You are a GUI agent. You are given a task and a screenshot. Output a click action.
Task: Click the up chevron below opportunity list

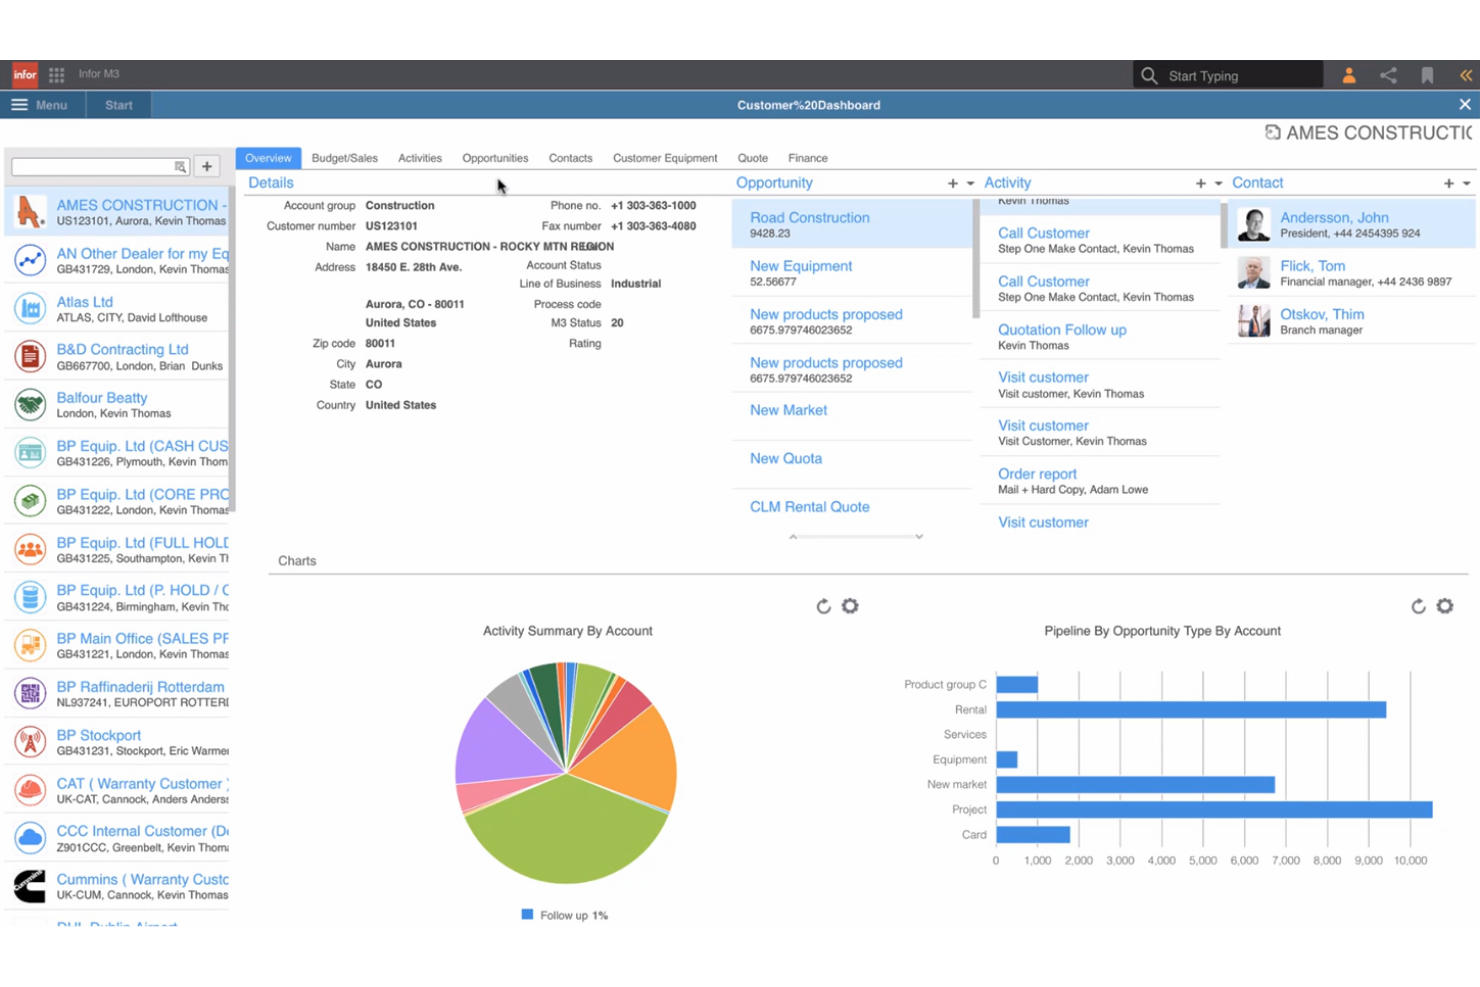click(793, 537)
